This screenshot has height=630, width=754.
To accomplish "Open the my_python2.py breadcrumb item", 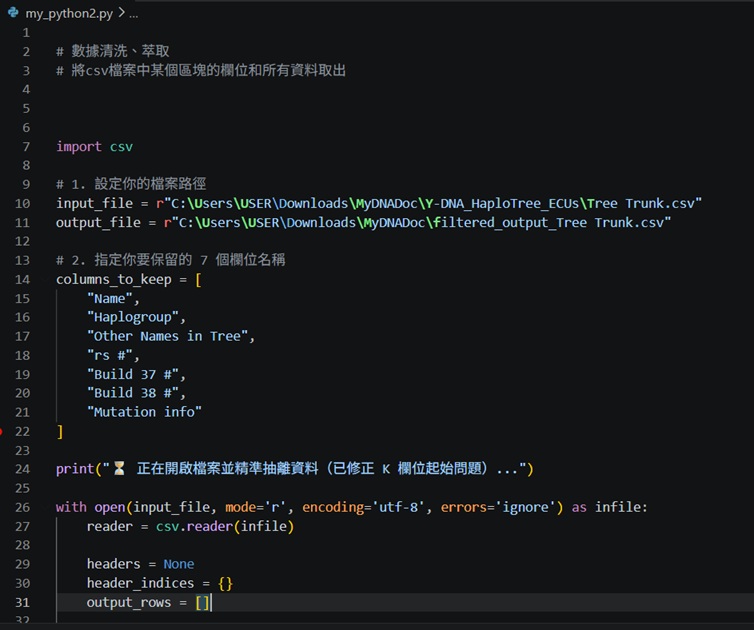I will click(69, 13).
